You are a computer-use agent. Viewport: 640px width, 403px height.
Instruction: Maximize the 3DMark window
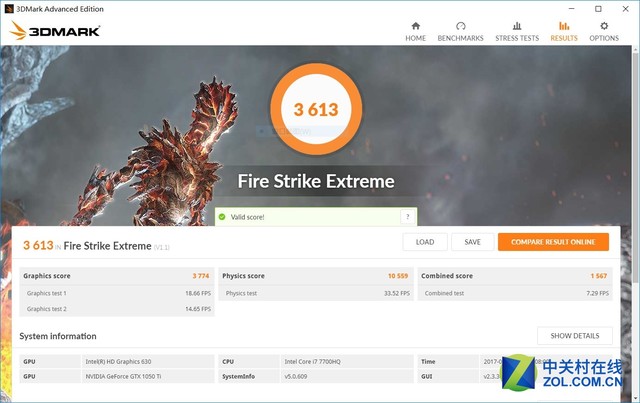(x=598, y=9)
